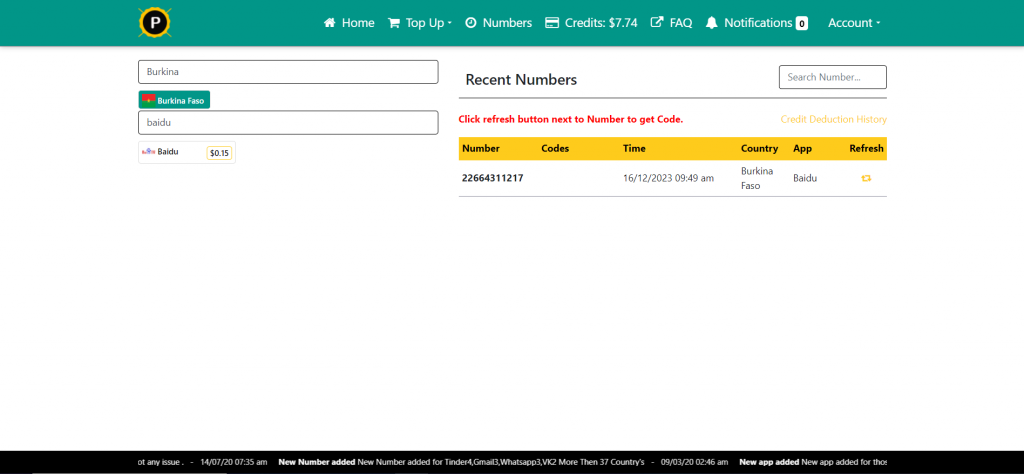Expand the Account dropdown
Viewport: 1024px width, 474px height.
coord(854,23)
